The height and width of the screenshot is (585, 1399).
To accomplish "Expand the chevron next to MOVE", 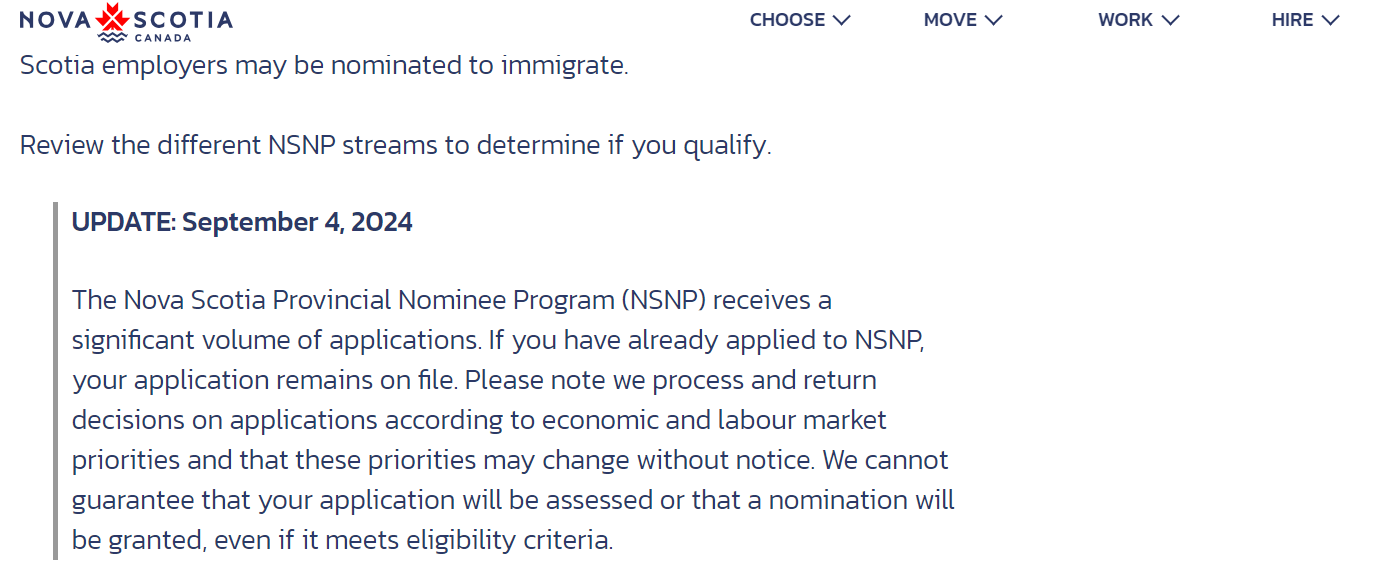I will [993, 20].
